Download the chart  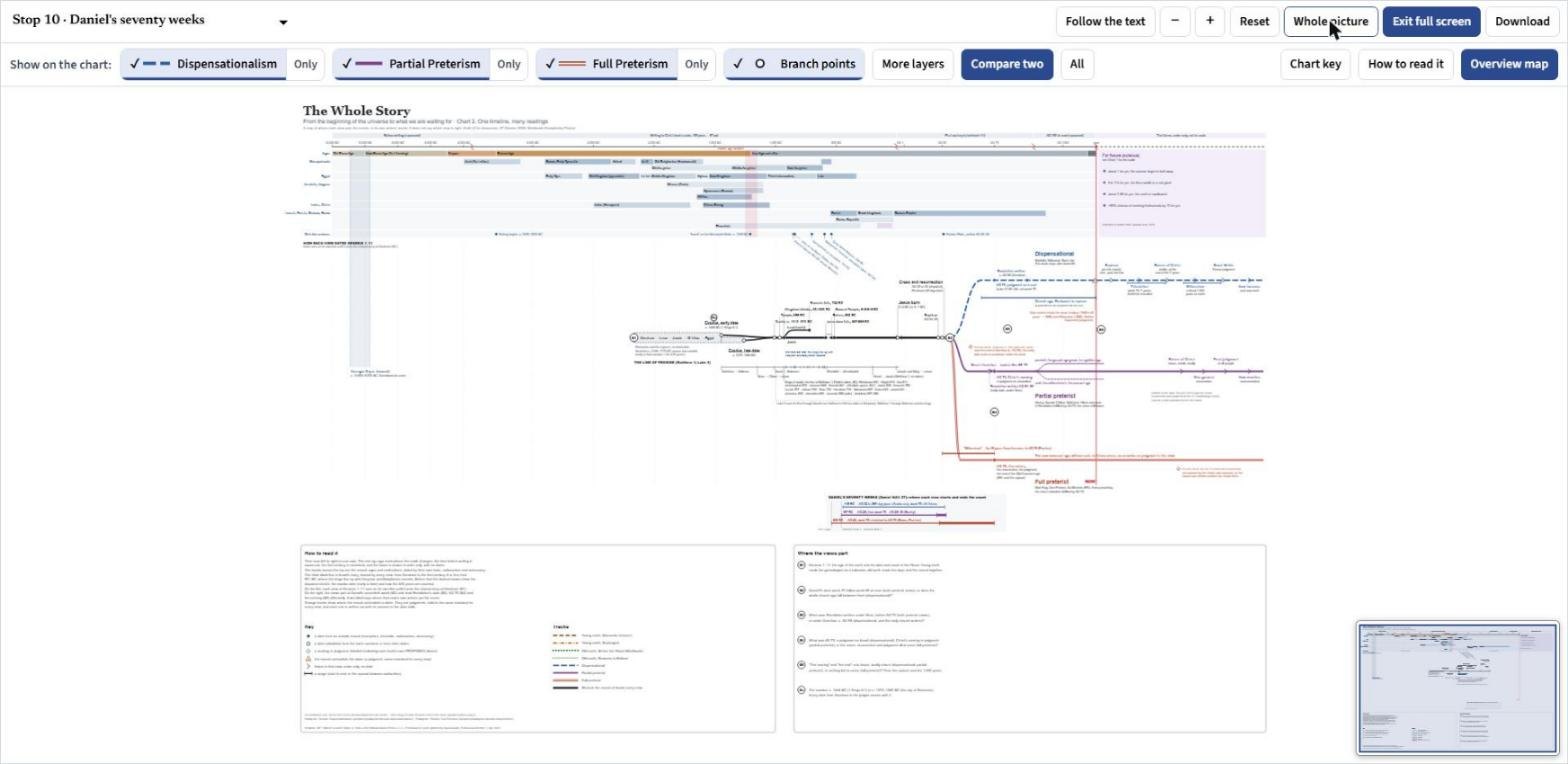1522,21
